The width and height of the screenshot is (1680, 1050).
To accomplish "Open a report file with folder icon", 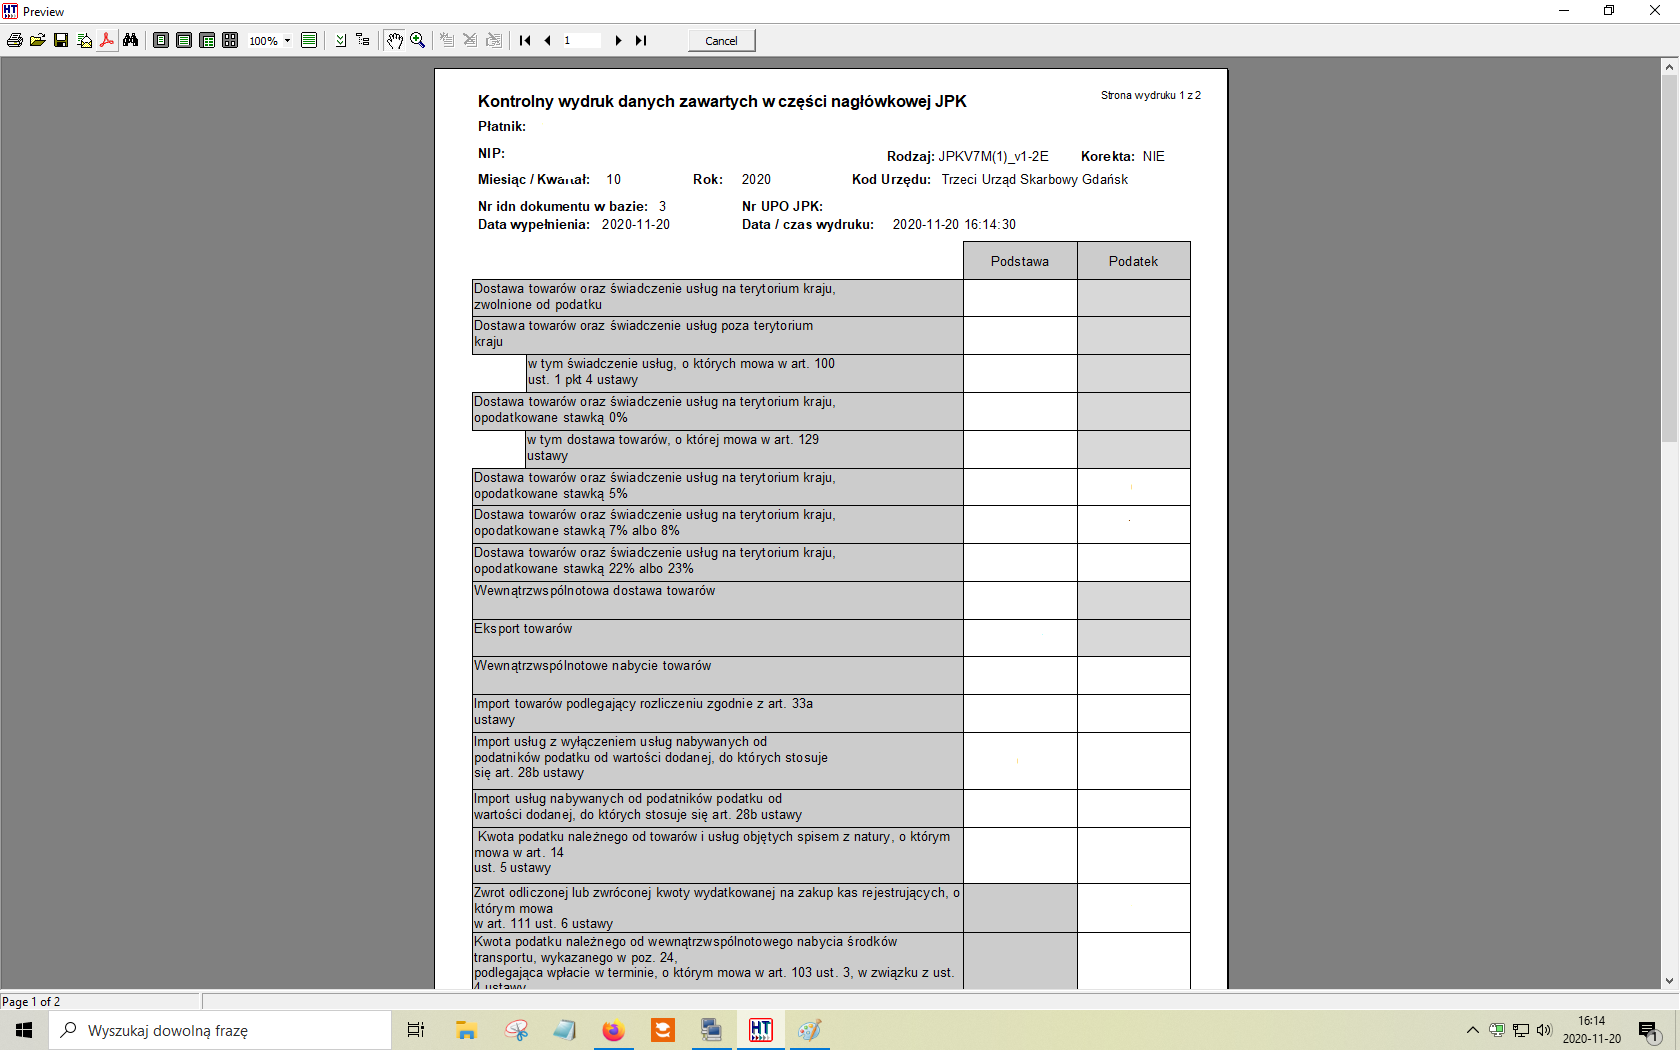I will pyautogui.click(x=38, y=41).
